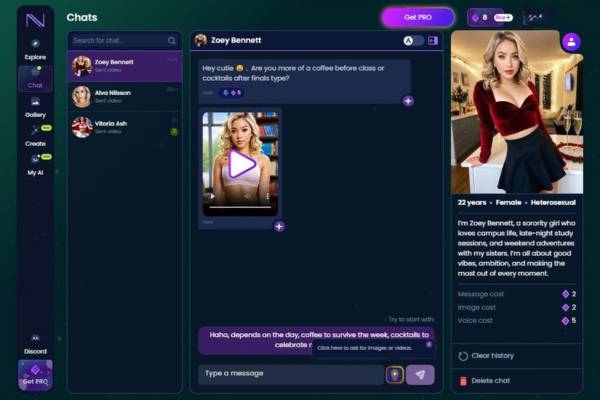
Task: Click the 'Hey cutie' message text
Action: 293,73
